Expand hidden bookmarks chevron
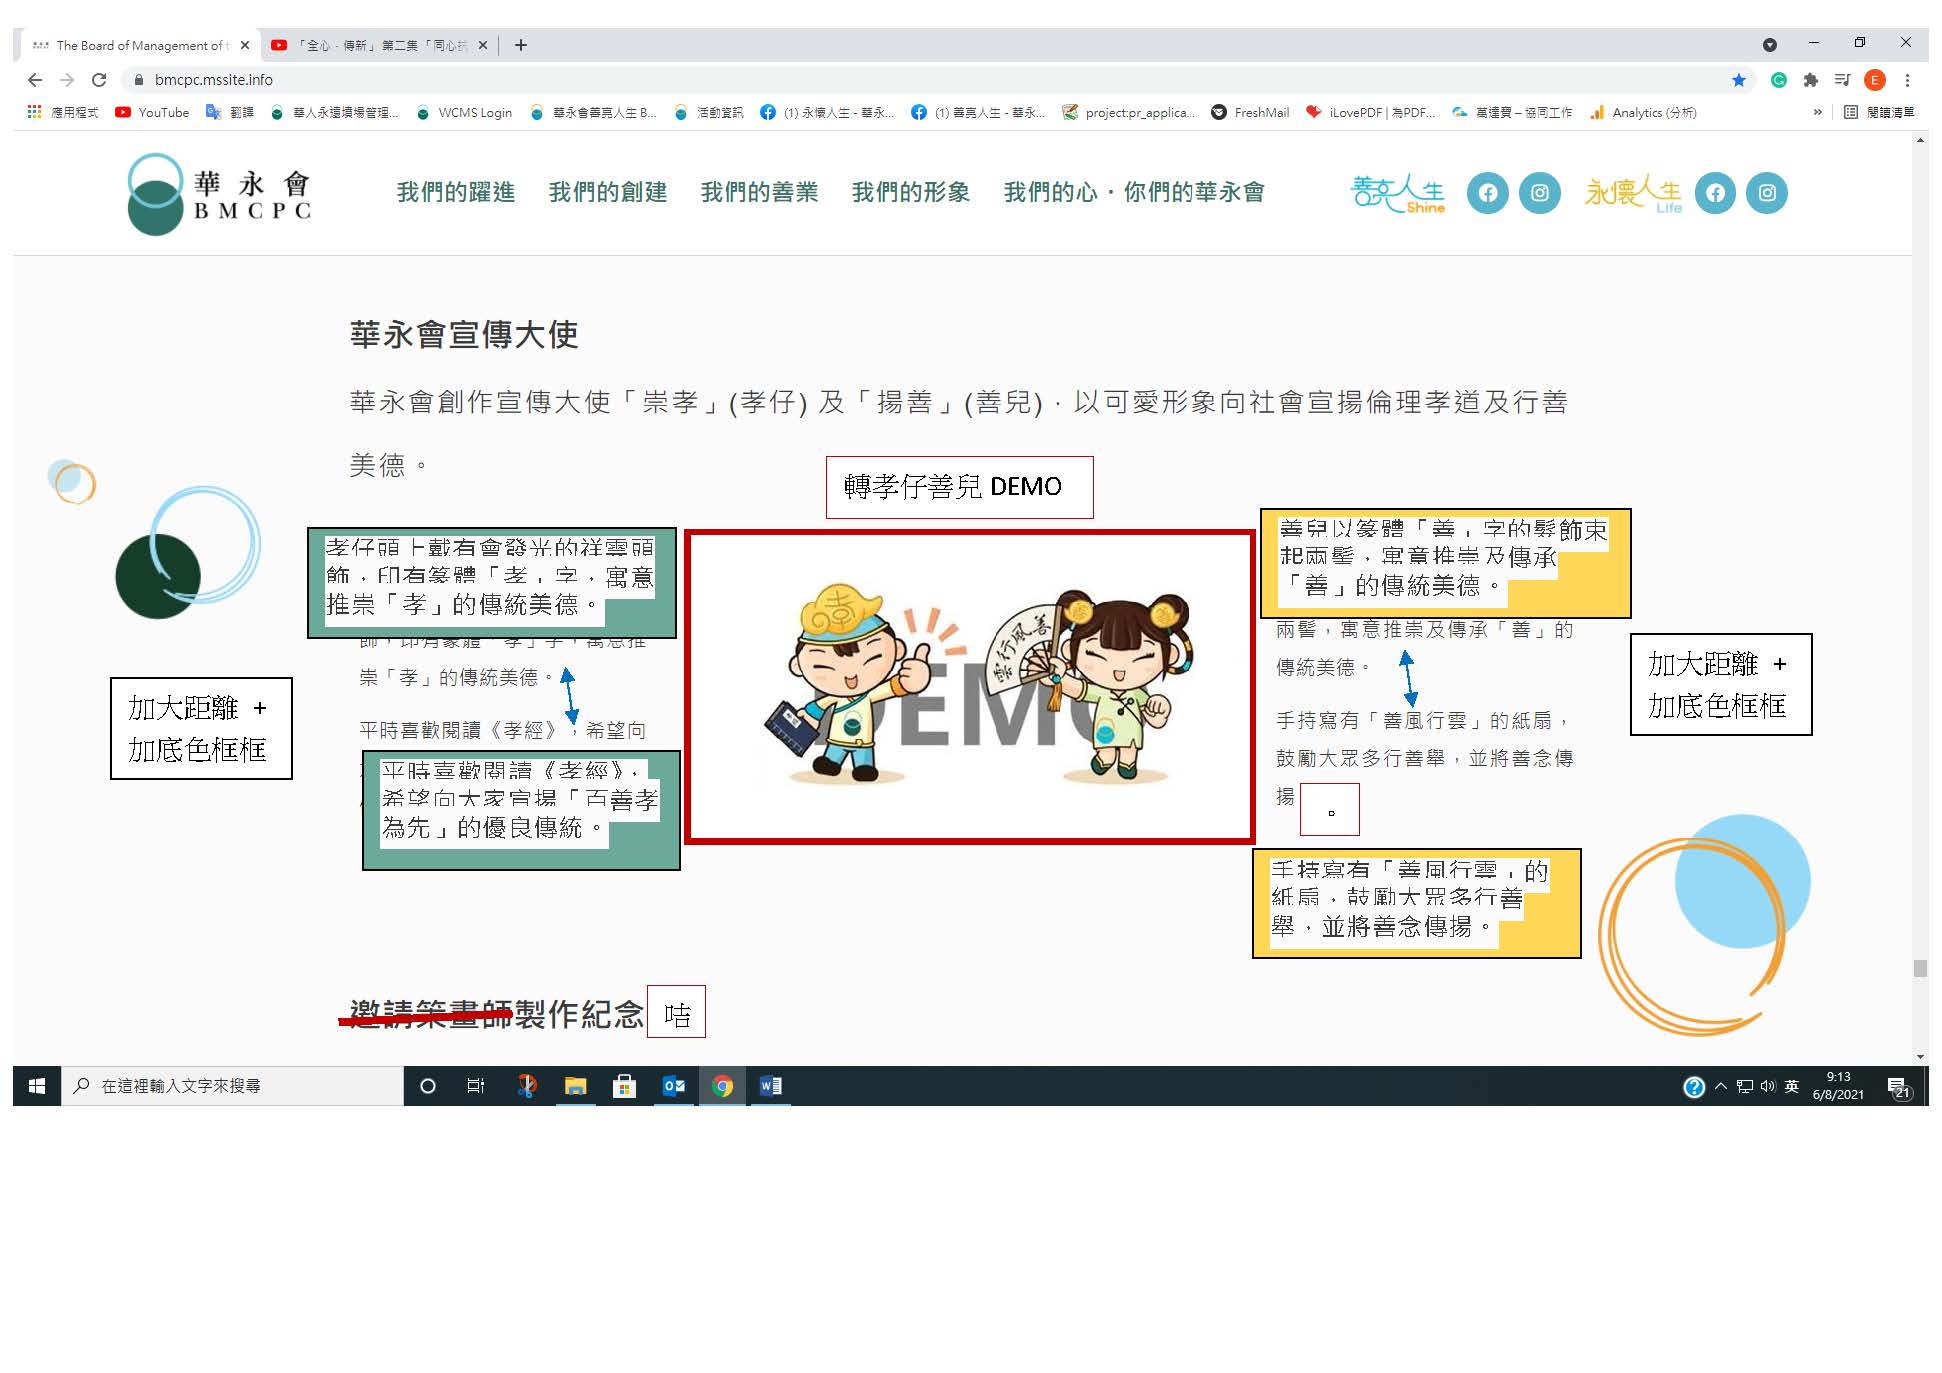Screen dimensions: 1942x1373 coord(1817,113)
